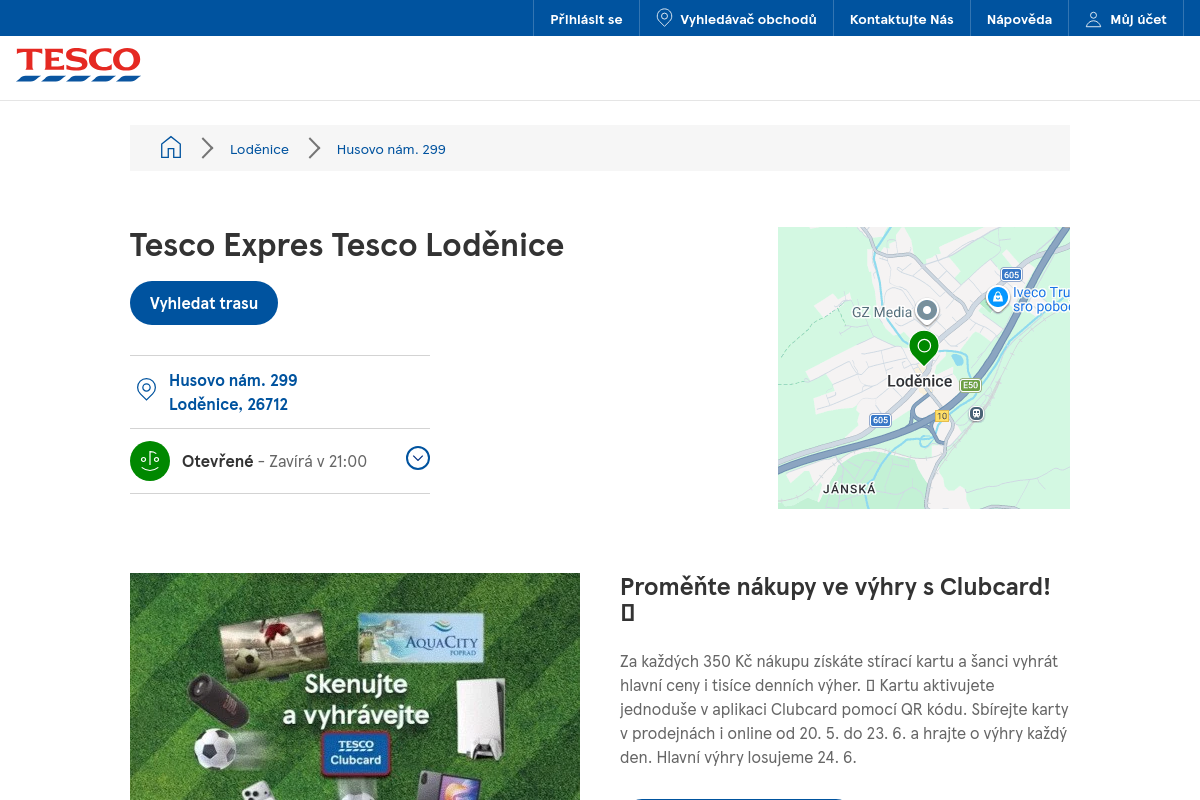This screenshot has height=800, width=1200.
Task: Open Kontaktujte Nás
Action: pyautogui.click(x=902, y=19)
